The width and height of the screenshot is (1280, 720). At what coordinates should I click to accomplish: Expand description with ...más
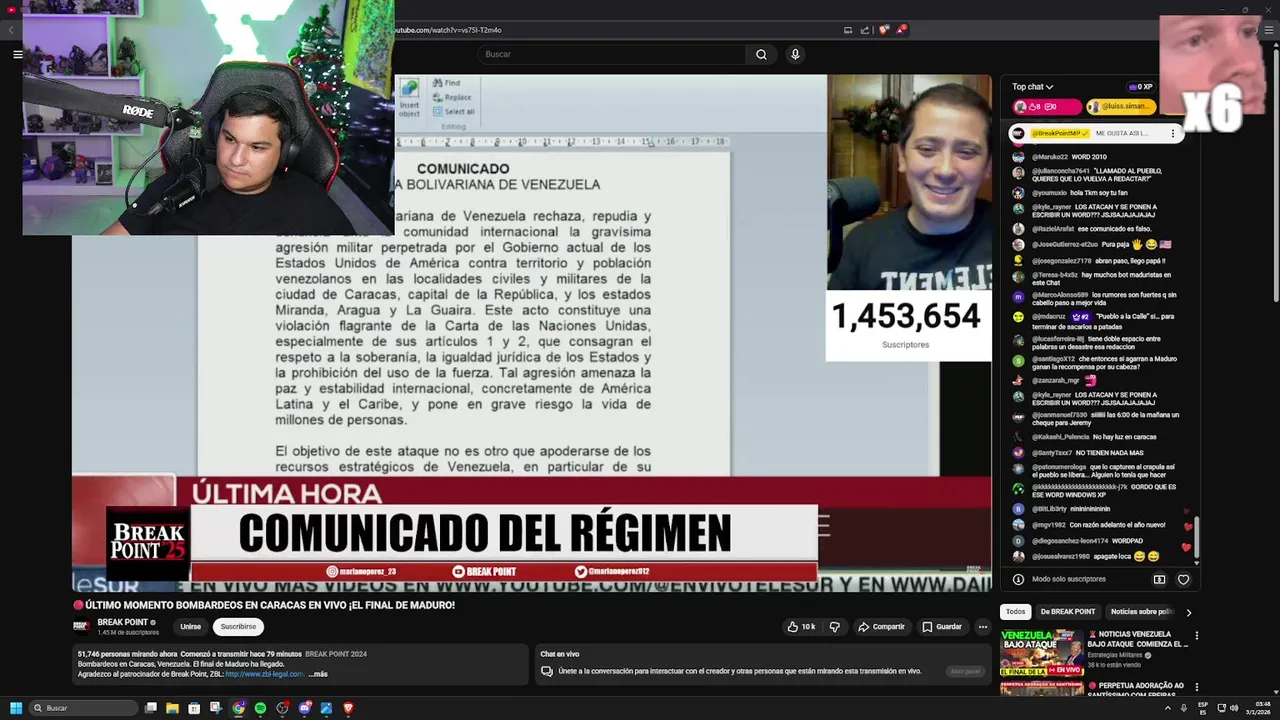coord(318,674)
